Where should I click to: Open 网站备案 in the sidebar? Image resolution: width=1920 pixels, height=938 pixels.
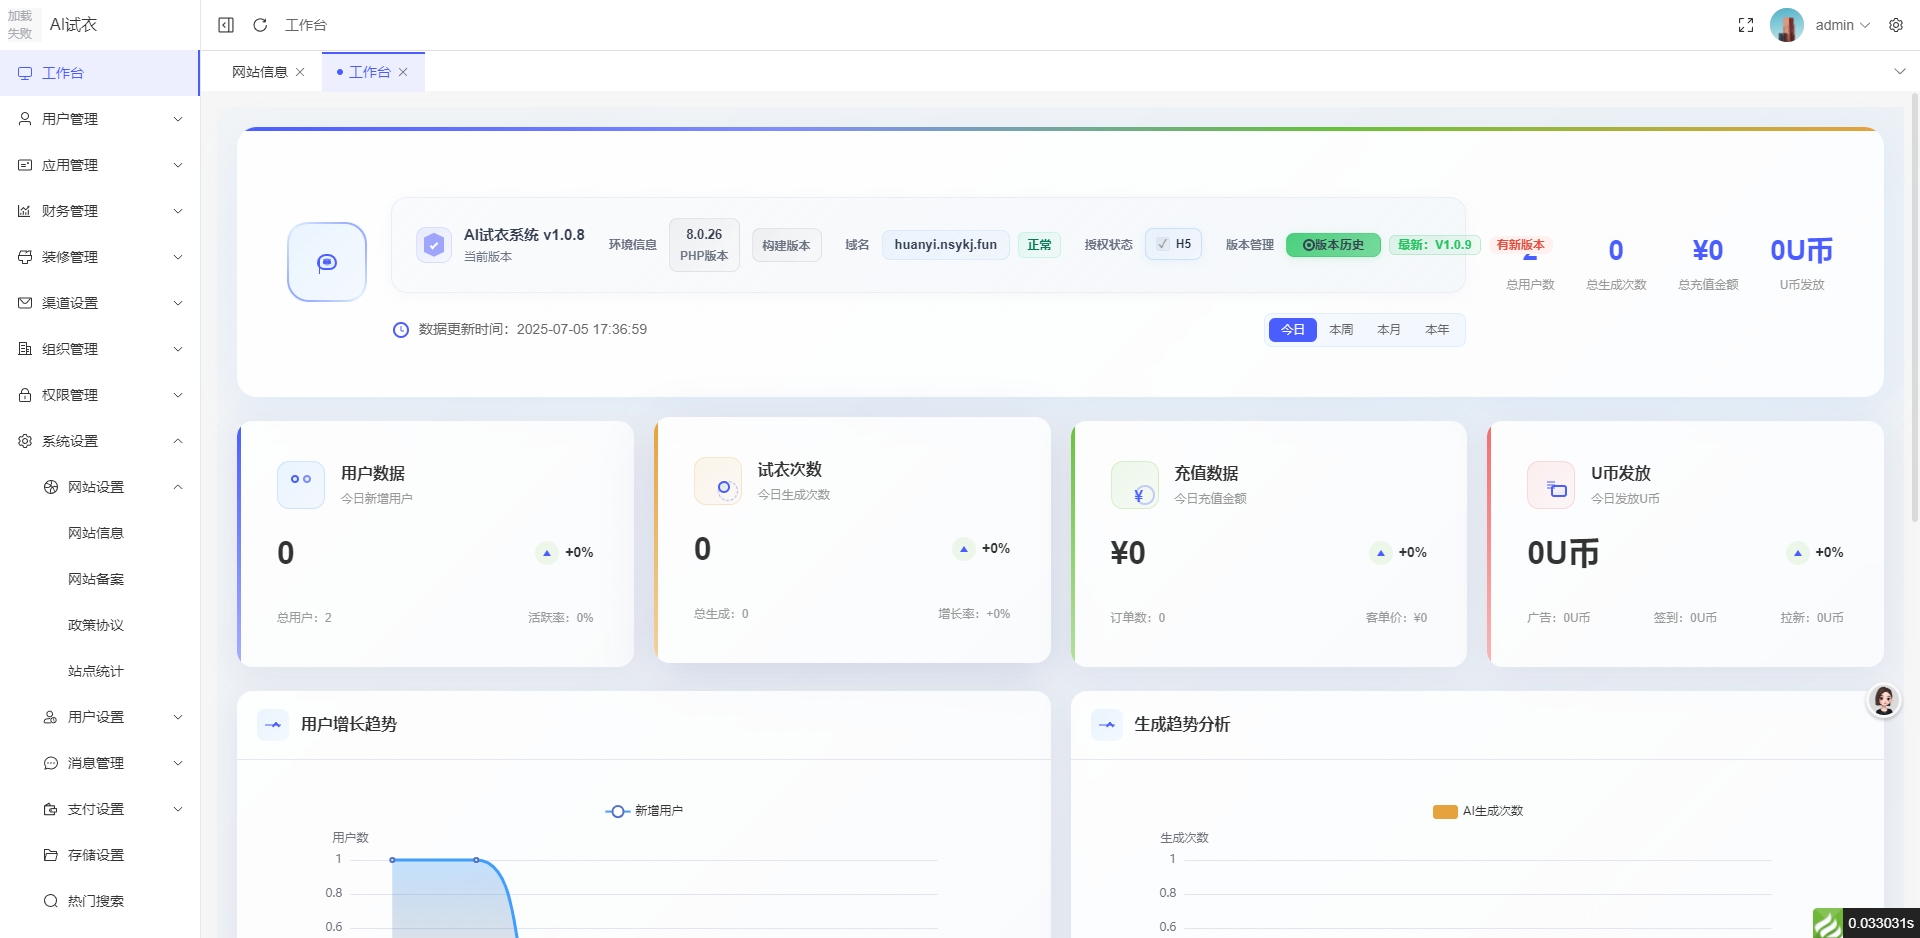coord(96,579)
